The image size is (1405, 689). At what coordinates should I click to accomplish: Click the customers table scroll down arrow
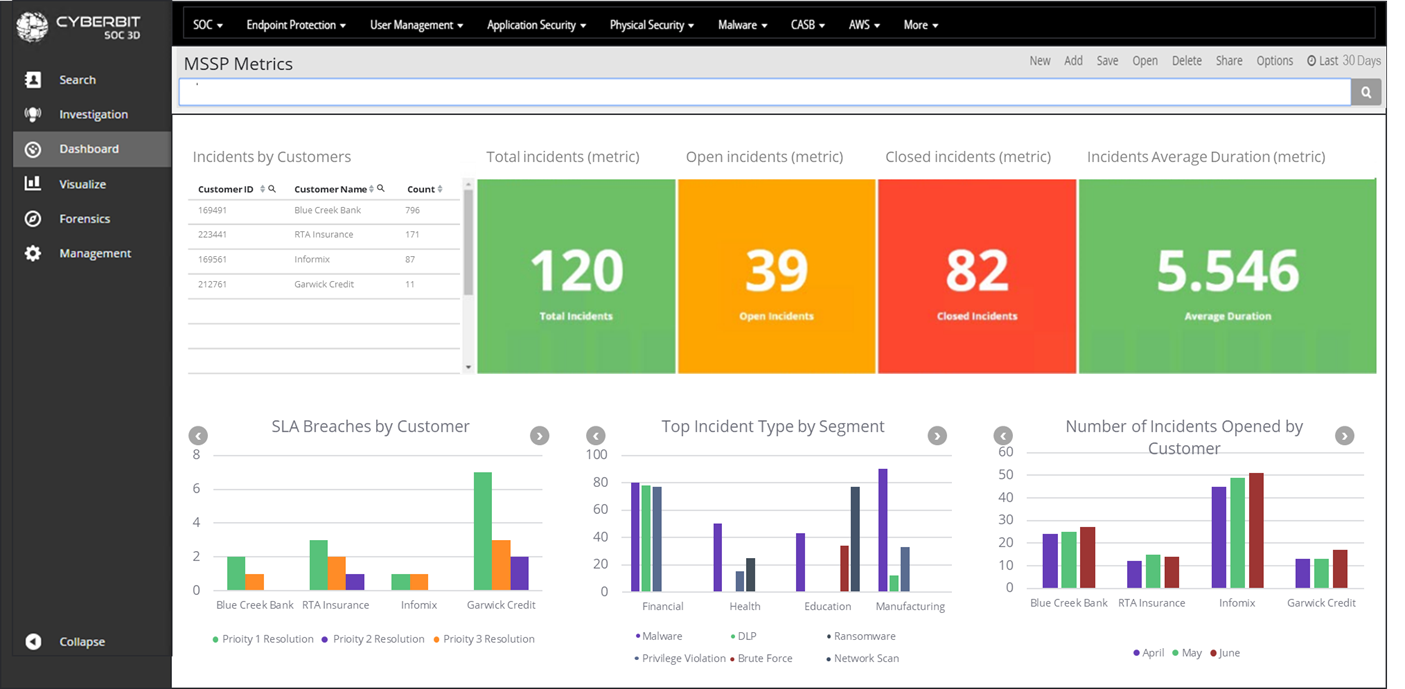coord(468,368)
